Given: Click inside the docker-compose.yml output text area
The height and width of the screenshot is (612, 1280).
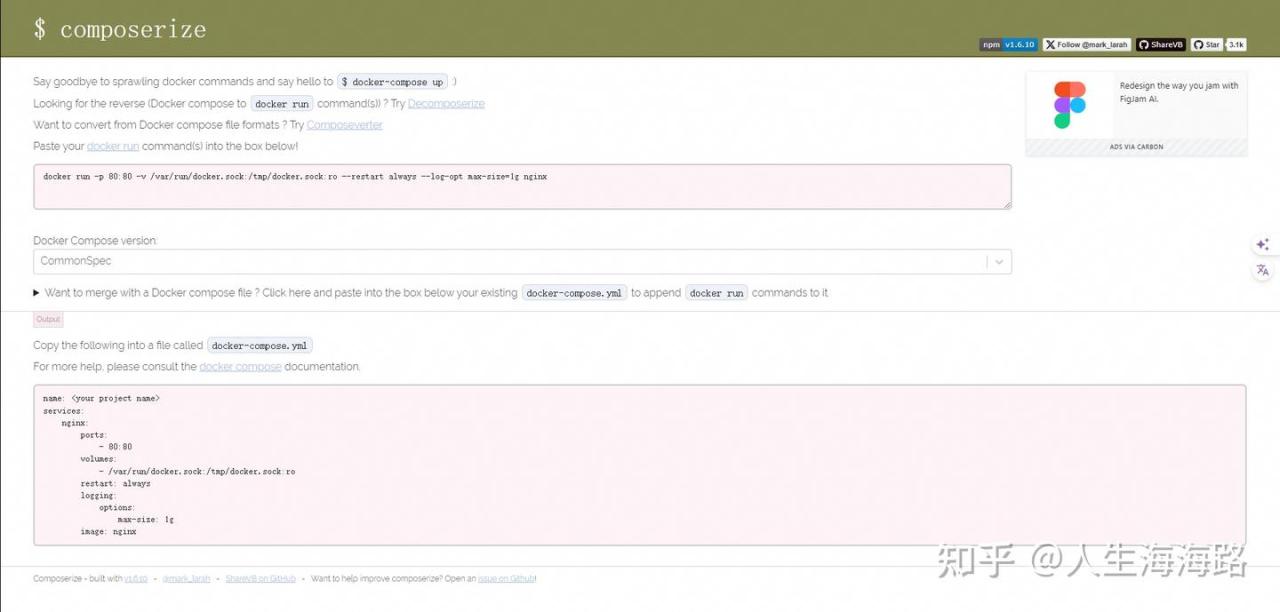Looking at the screenshot, I should [x=640, y=465].
